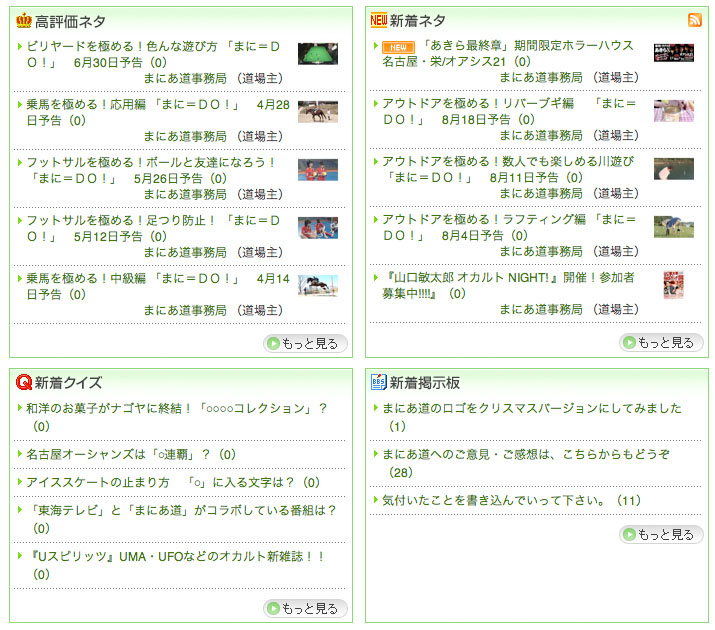Screen dimensions: 715x630
Task: Click もっと見る in the 新着ネタ panel
Action: [x=662, y=342]
